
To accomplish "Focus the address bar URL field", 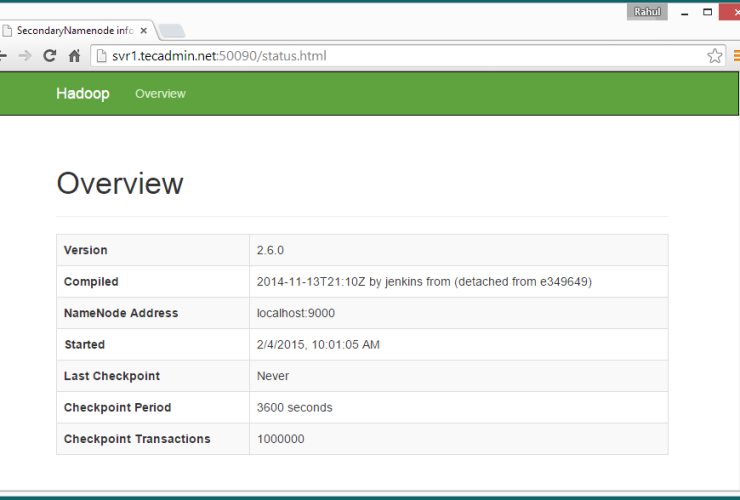I will [x=400, y=56].
